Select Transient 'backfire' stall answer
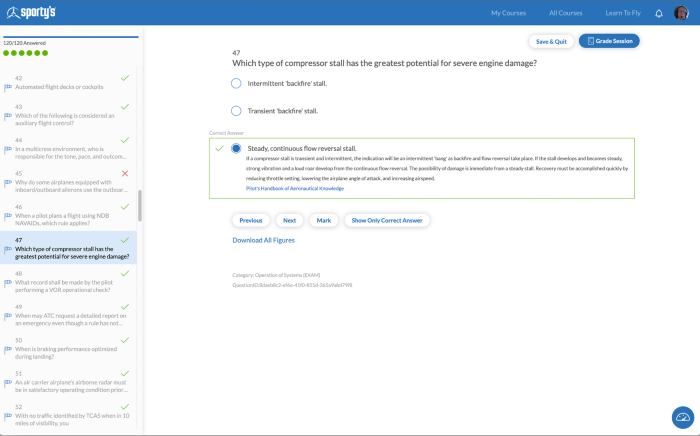Screen dimensions: 700x436 (x=236, y=111)
